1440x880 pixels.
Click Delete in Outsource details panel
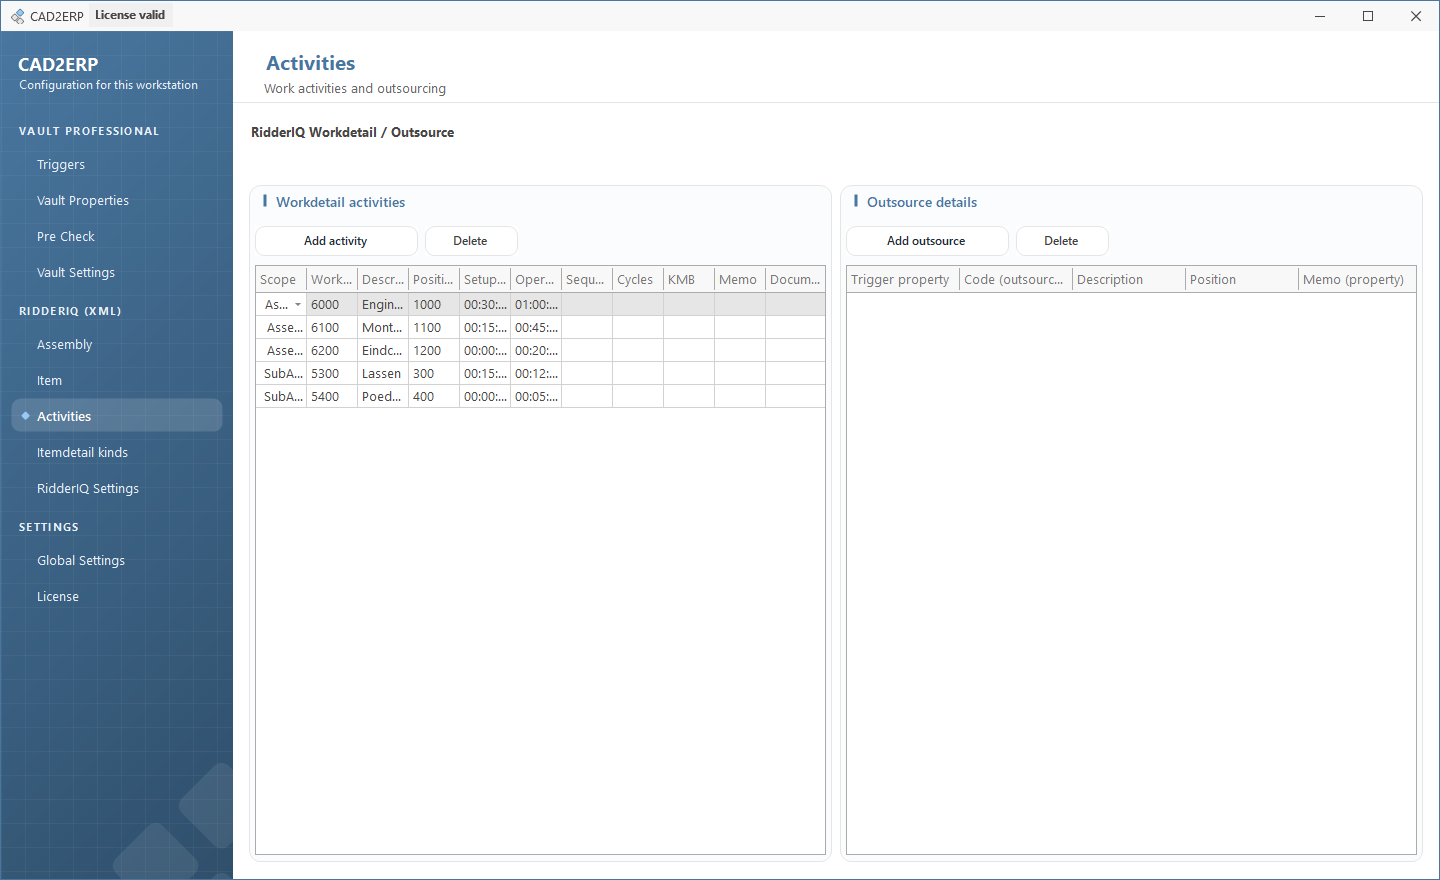tap(1062, 241)
